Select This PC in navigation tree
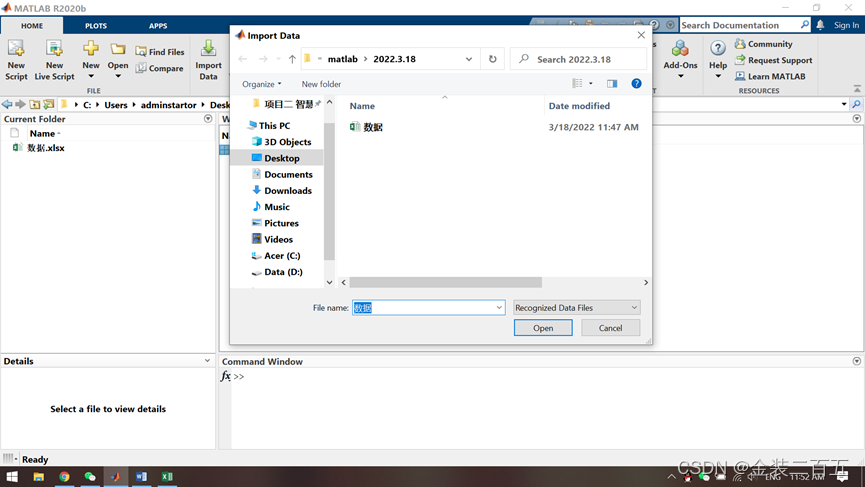Screen dimensions: 865x487 click(269, 126)
